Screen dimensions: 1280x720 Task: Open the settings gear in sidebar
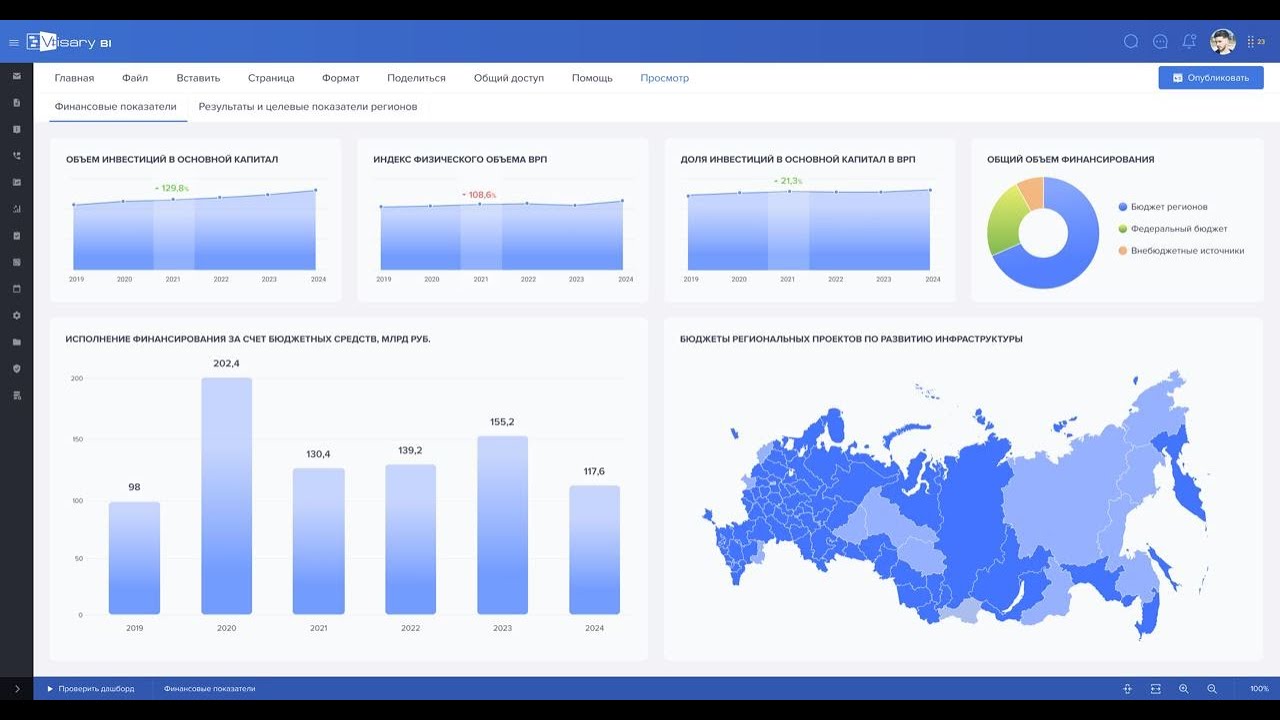point(17,316)
